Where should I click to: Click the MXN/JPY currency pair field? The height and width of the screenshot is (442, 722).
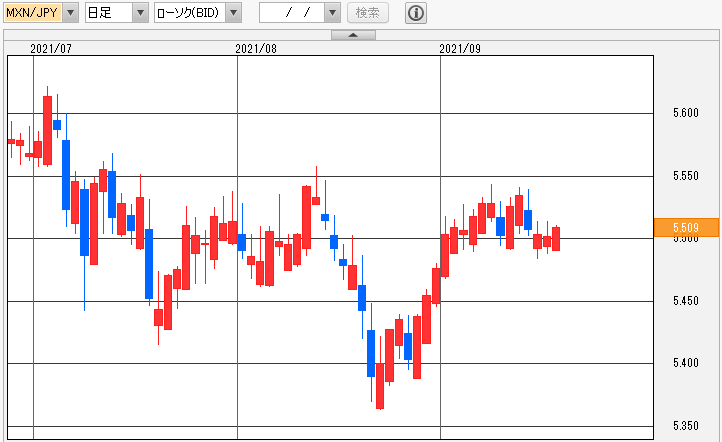pyautogui.click(x=33, y=12)
